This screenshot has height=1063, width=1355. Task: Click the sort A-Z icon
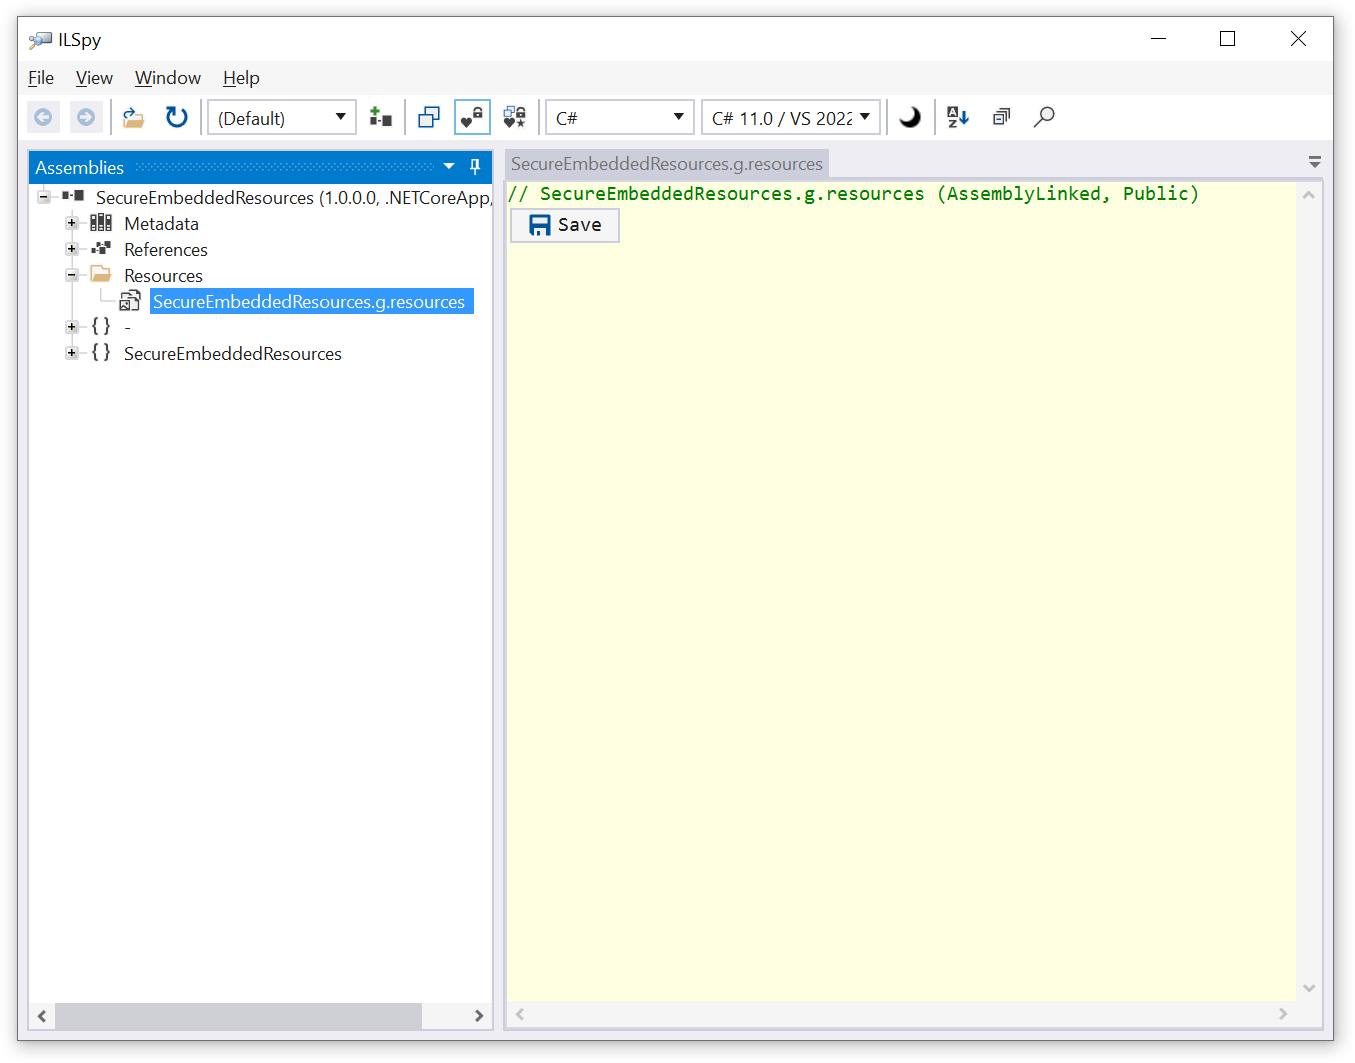click(957, 117)
